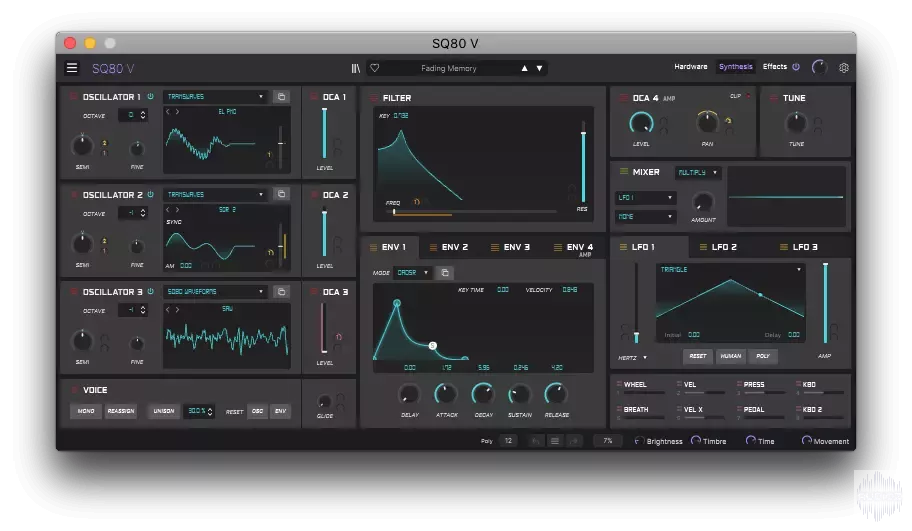Click the Poly voice count field
Screen dimensions: 912x531
508,441
